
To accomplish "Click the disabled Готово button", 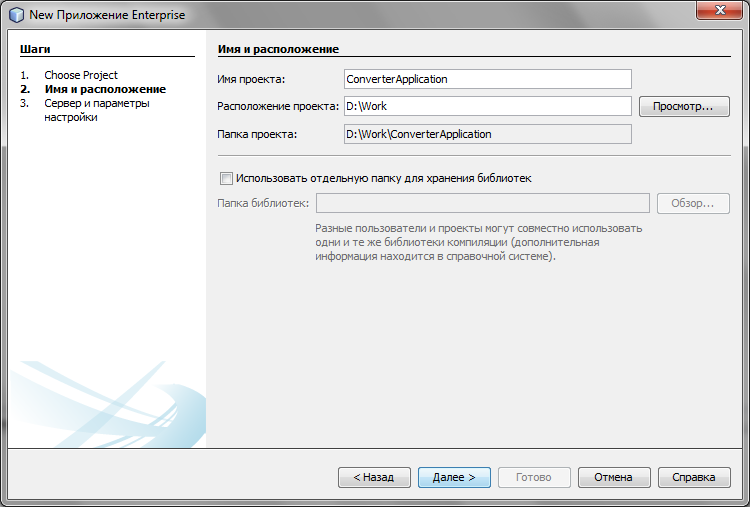I will [x=534, y=477].
